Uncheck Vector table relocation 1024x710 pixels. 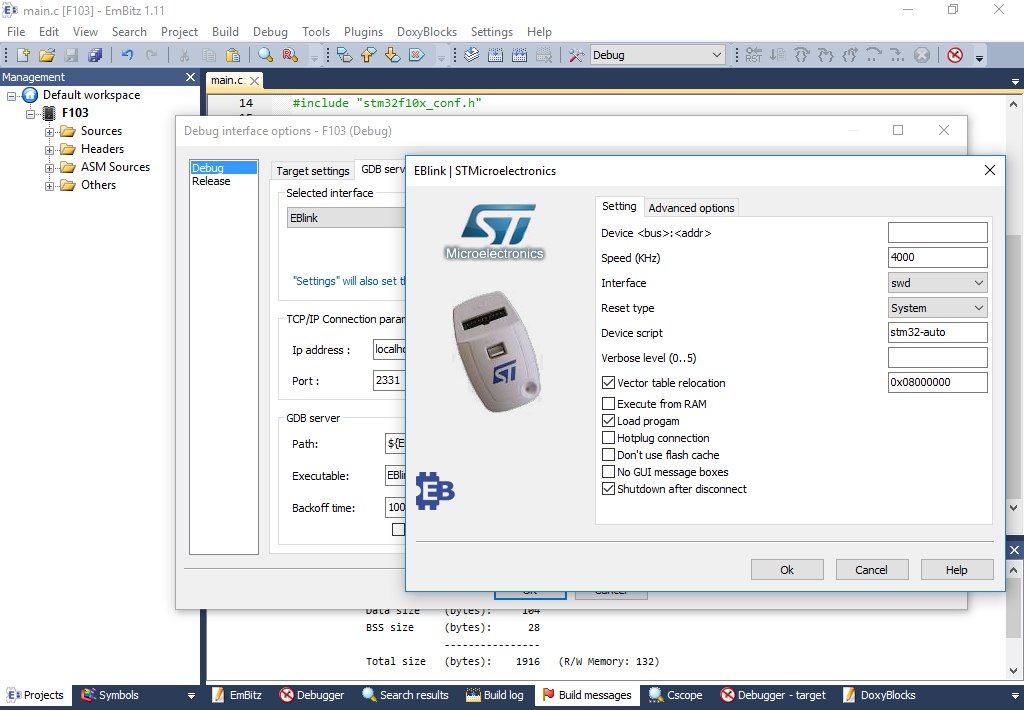pyautogui.click(x=608, y=383)
